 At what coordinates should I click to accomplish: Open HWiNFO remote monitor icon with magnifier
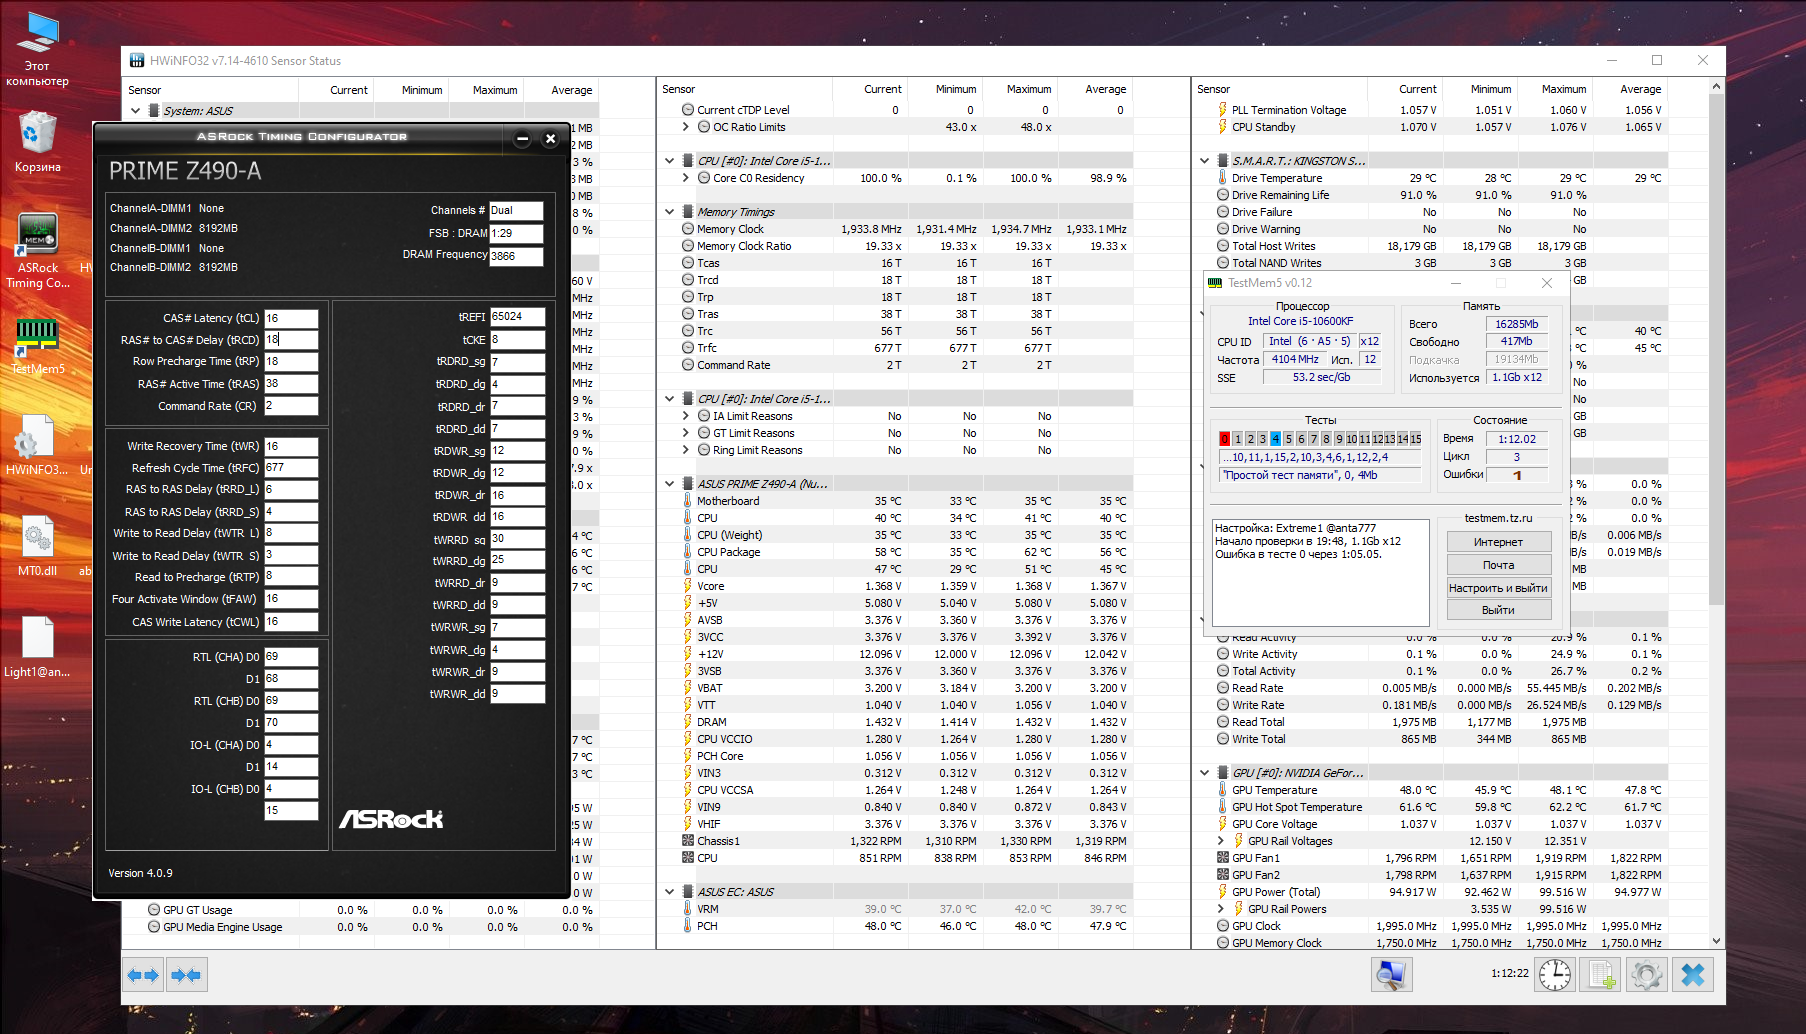pyautogui.click(x=1391, y=974)
